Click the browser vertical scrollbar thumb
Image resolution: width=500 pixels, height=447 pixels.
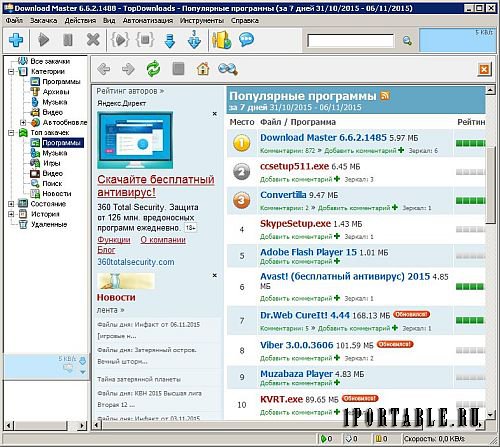tap(490, 185)
